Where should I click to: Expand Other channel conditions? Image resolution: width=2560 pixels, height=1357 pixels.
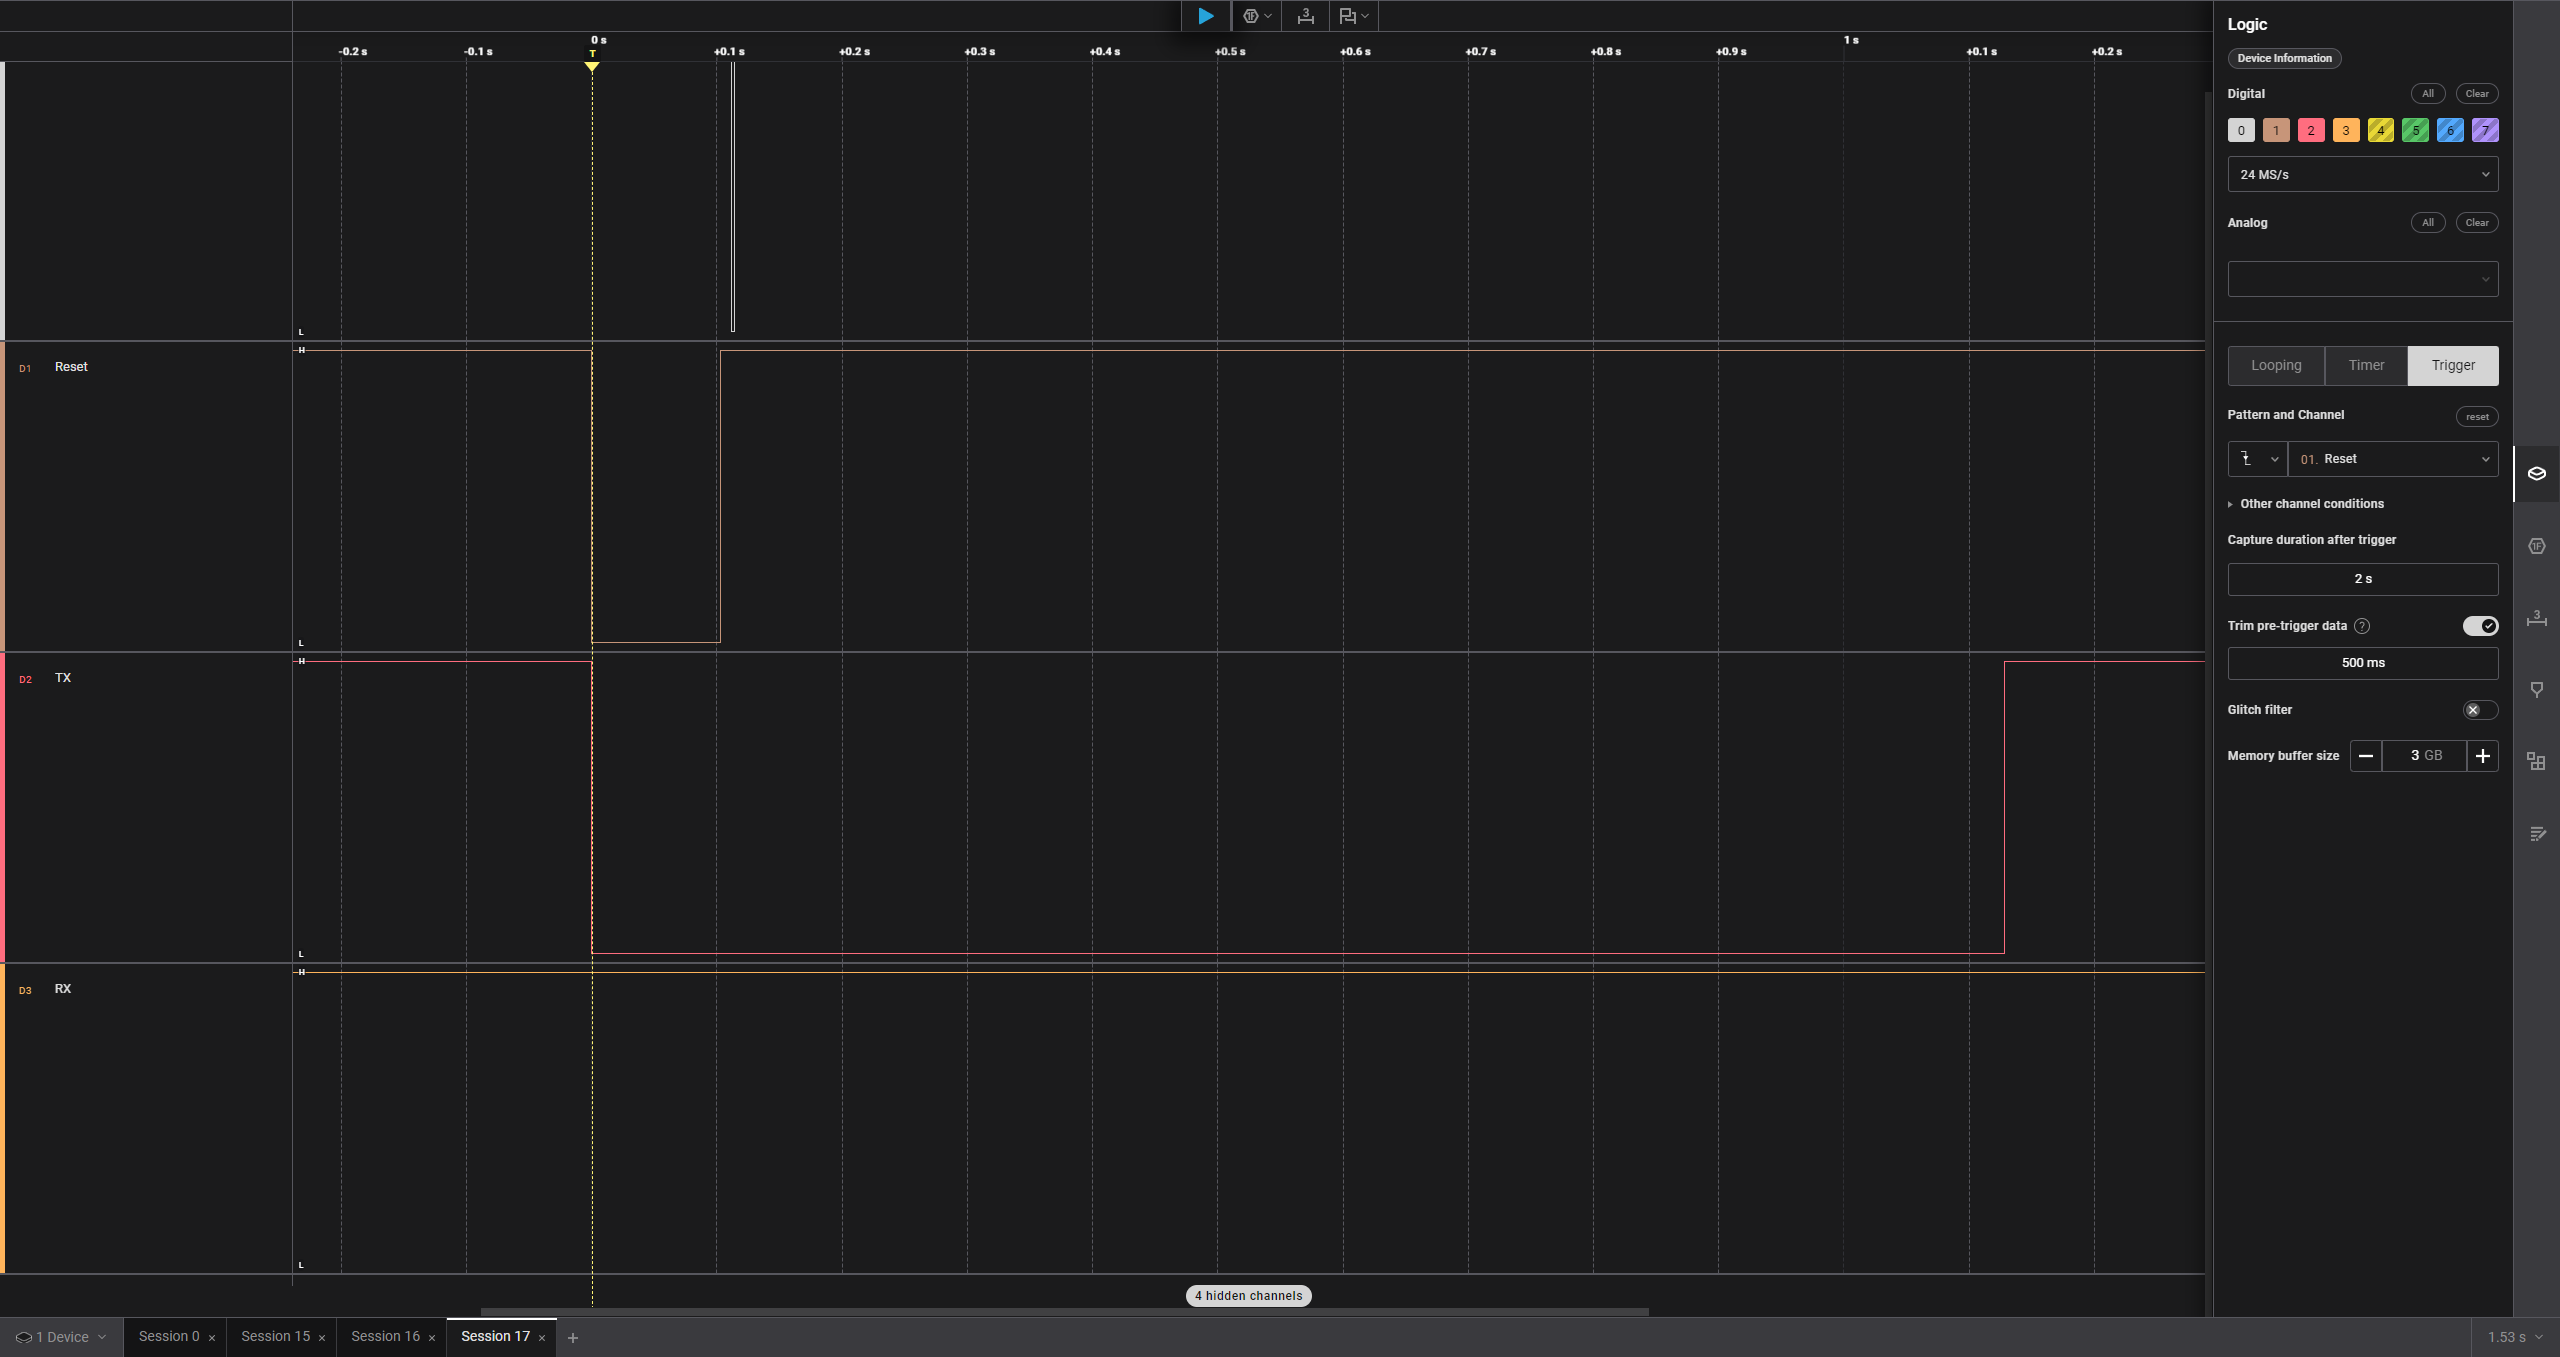[2310, 504]
